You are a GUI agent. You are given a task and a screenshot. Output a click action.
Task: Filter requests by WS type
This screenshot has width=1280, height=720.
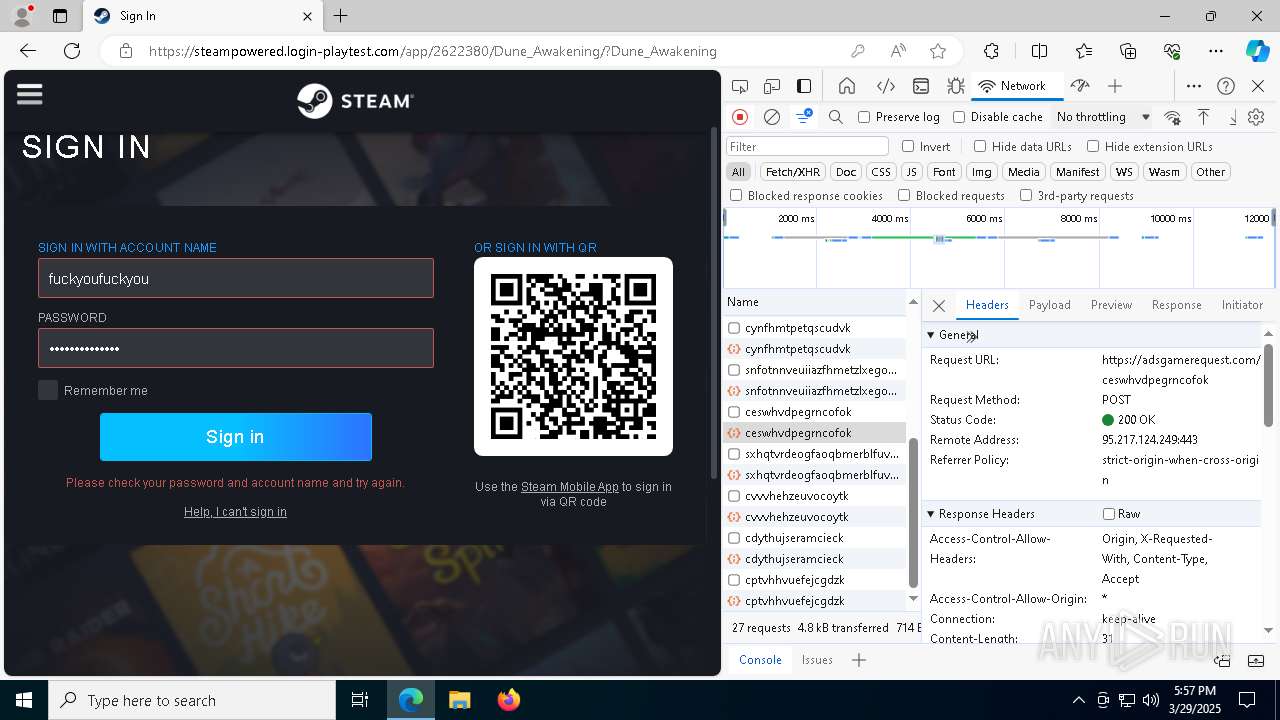[x=1124, y=172]
